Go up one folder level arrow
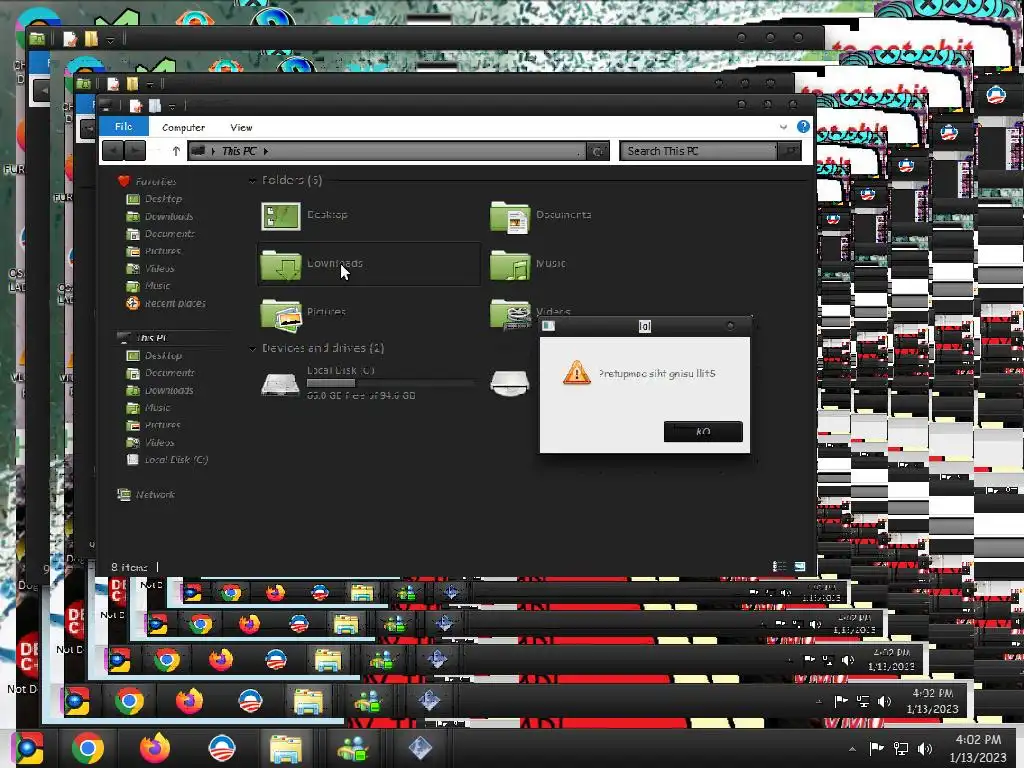1024x768 pixels. pos(176,151)
